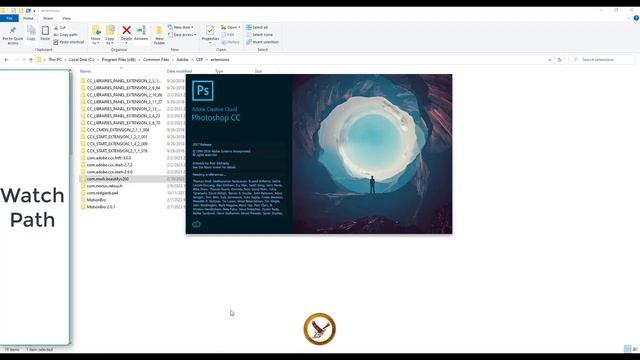
Task: Select folder CCX_START_EXTENSION_2_1_1_078
Action: pos(117,151)
